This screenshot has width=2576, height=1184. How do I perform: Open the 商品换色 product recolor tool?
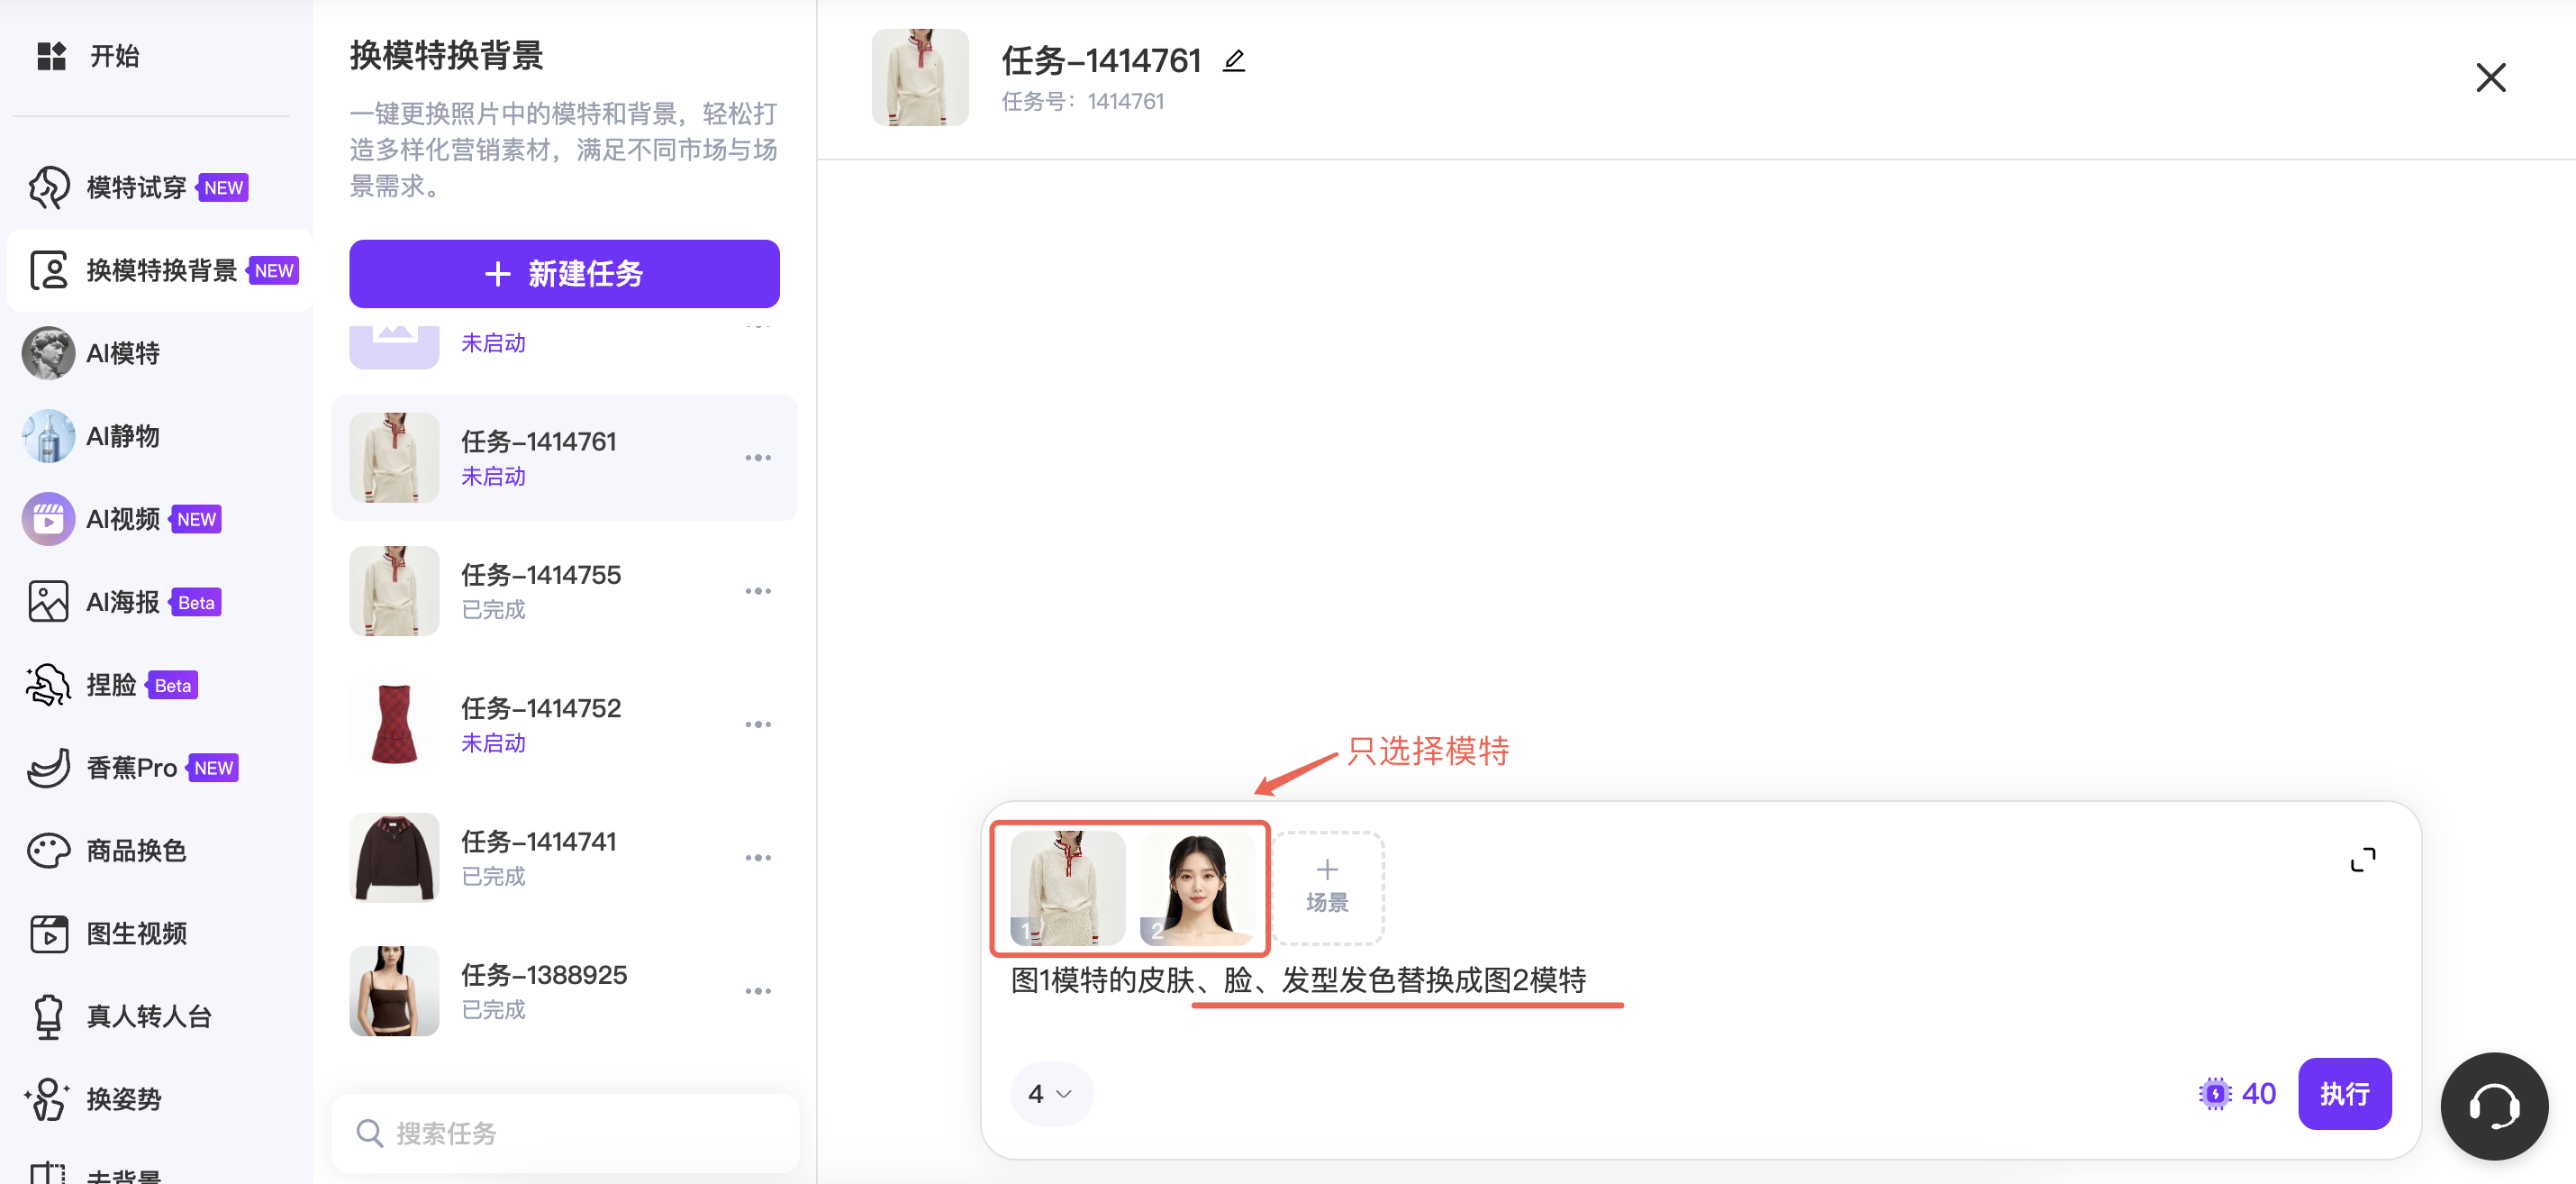136,851
